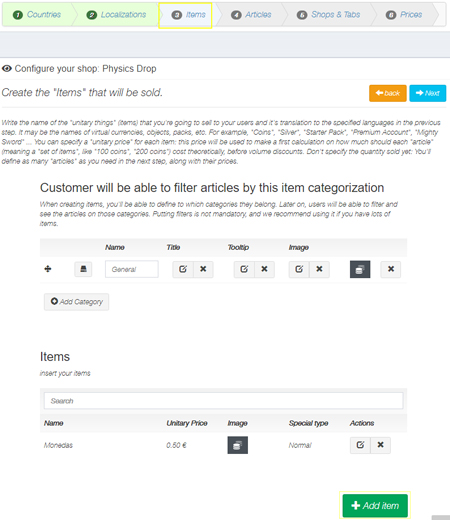Screen dimensions: 450x520
Task: Click the orange back button
Action: (x=388, y=93)
